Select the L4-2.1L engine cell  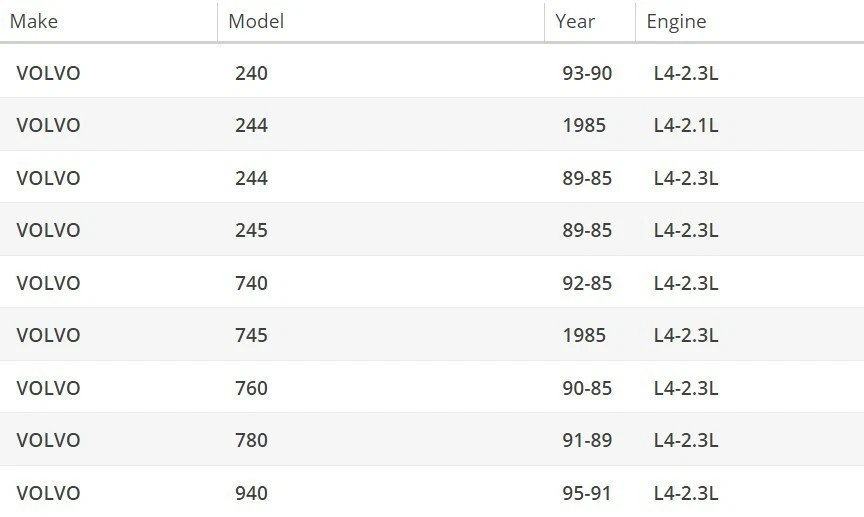point(686,125)
